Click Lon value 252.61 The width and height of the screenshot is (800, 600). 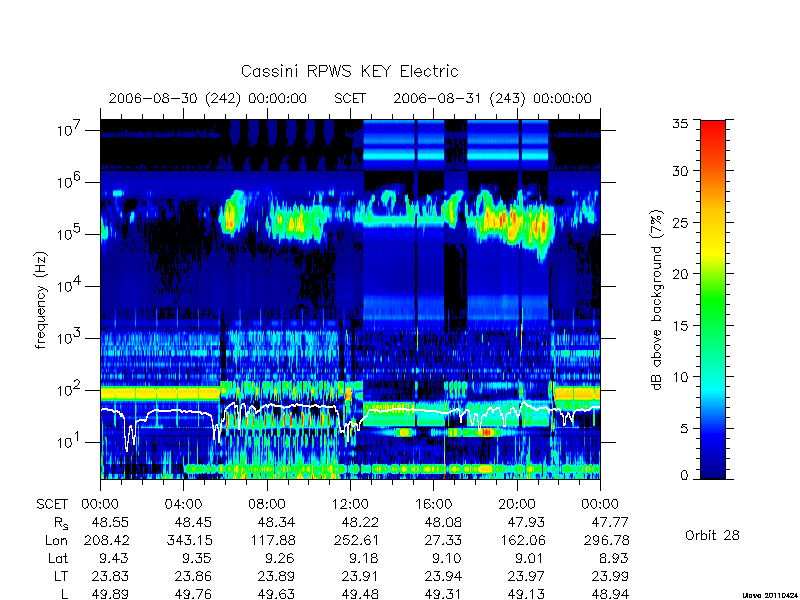(x=356, y=540)
